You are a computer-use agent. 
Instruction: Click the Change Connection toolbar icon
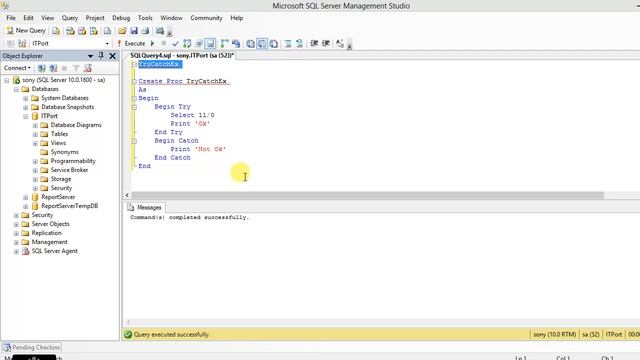pyautogui.click(x=22, y=43)
